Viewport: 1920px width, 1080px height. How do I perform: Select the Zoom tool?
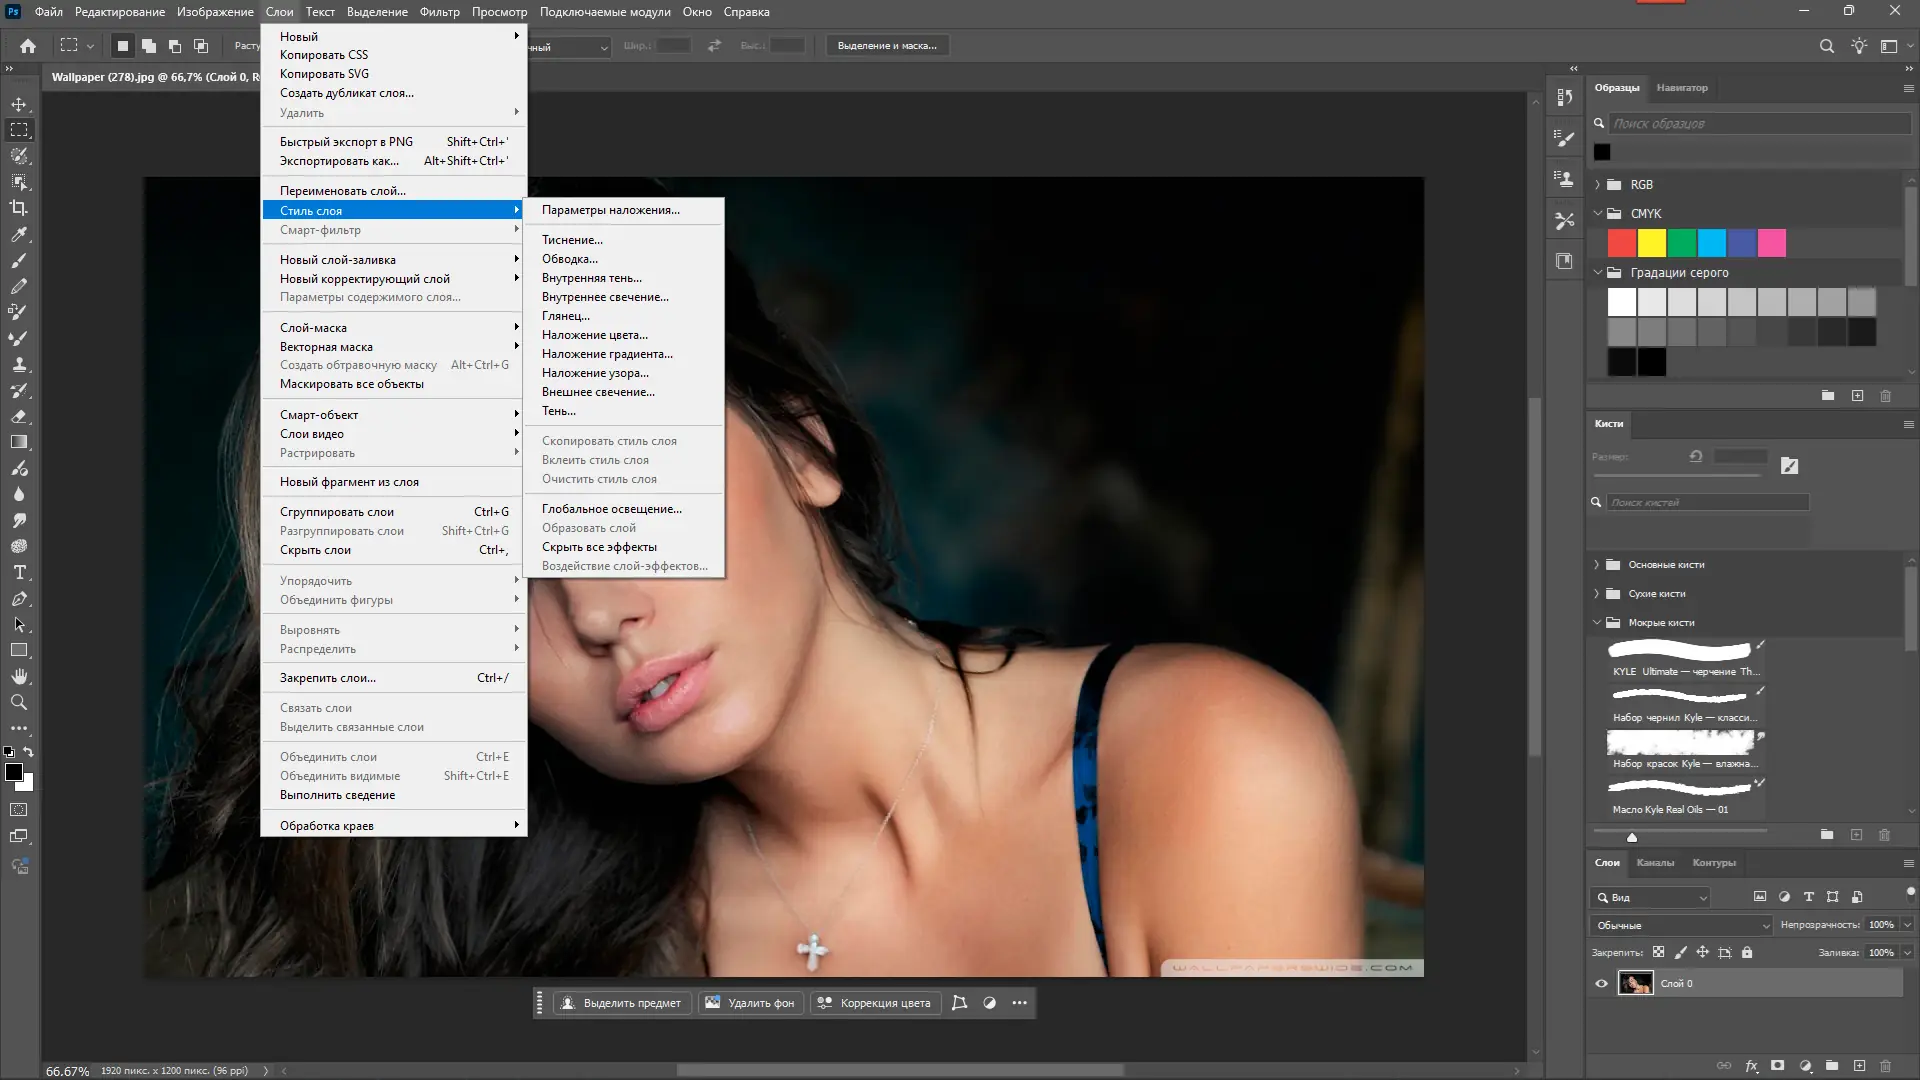[19, 702]
